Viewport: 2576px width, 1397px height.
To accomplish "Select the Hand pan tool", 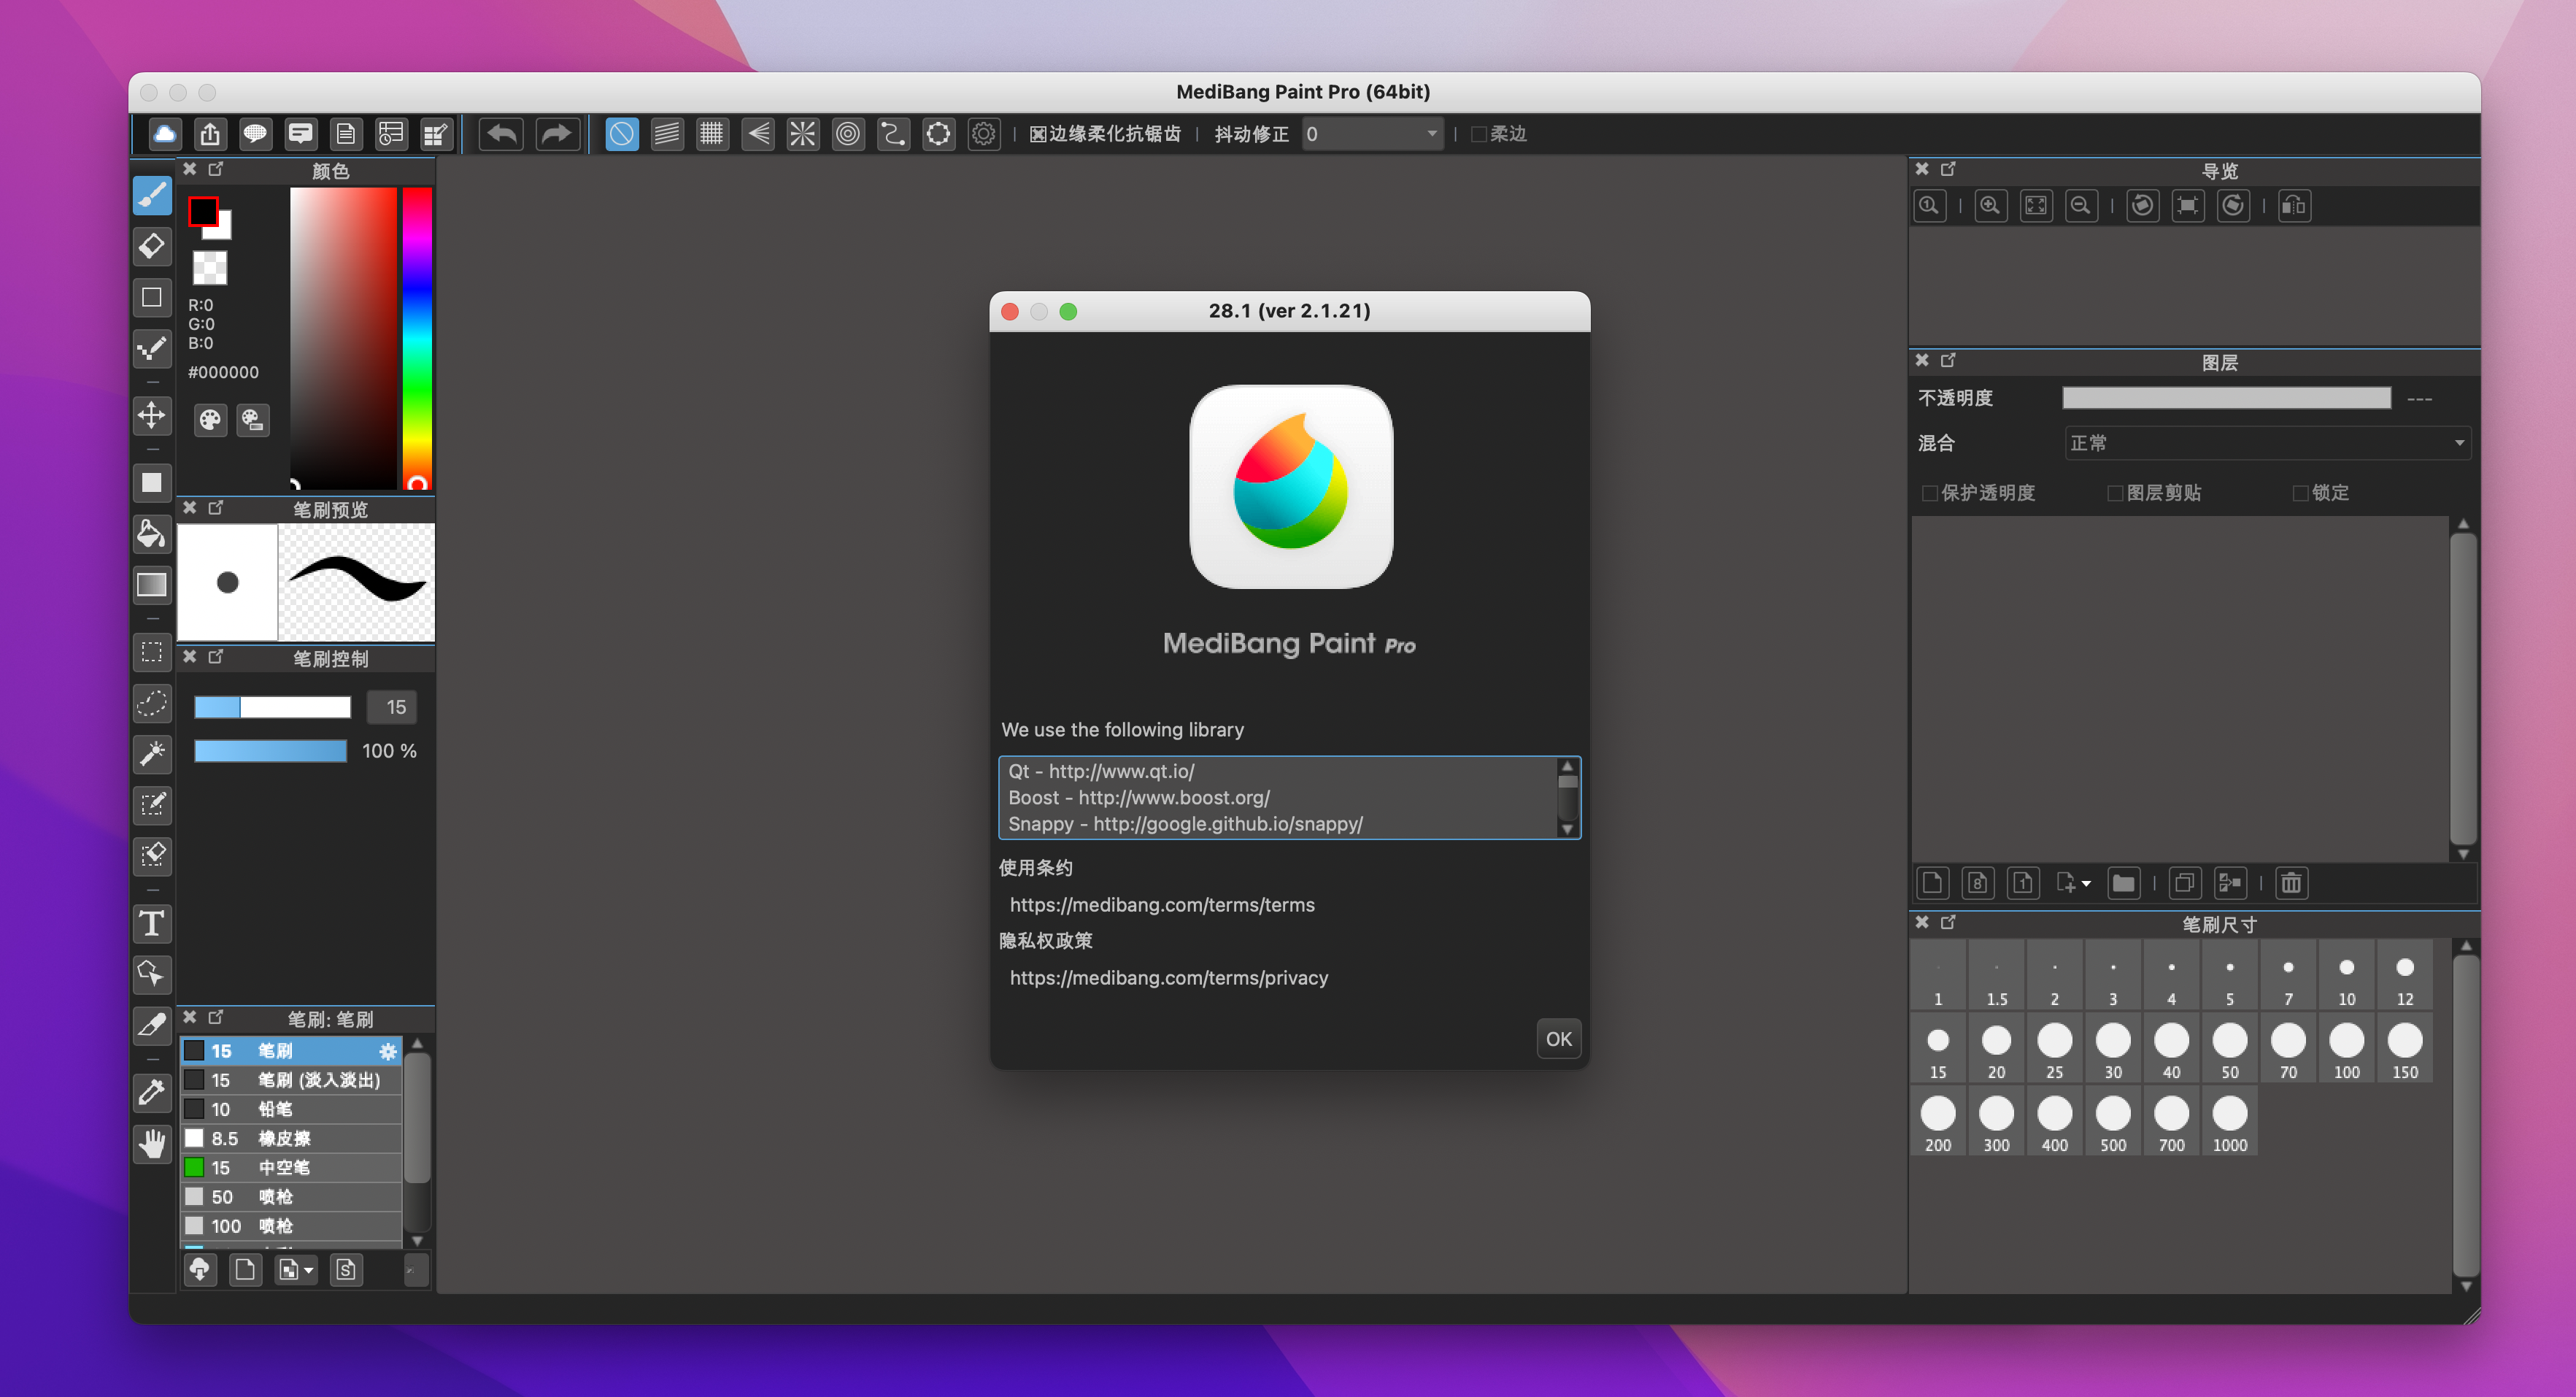I will tap(152, 1143).
